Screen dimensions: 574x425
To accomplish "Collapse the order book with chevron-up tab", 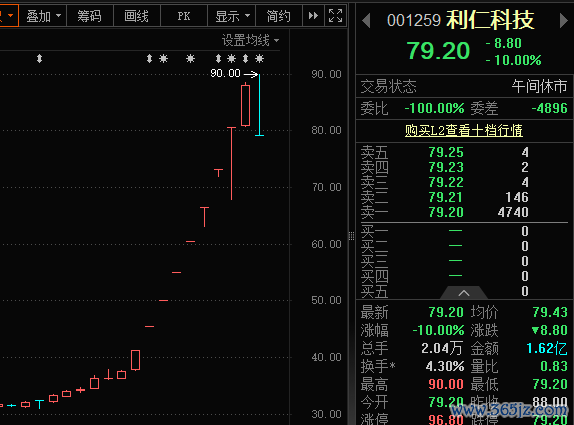I will pyautogui.click(x=464, y=293).
